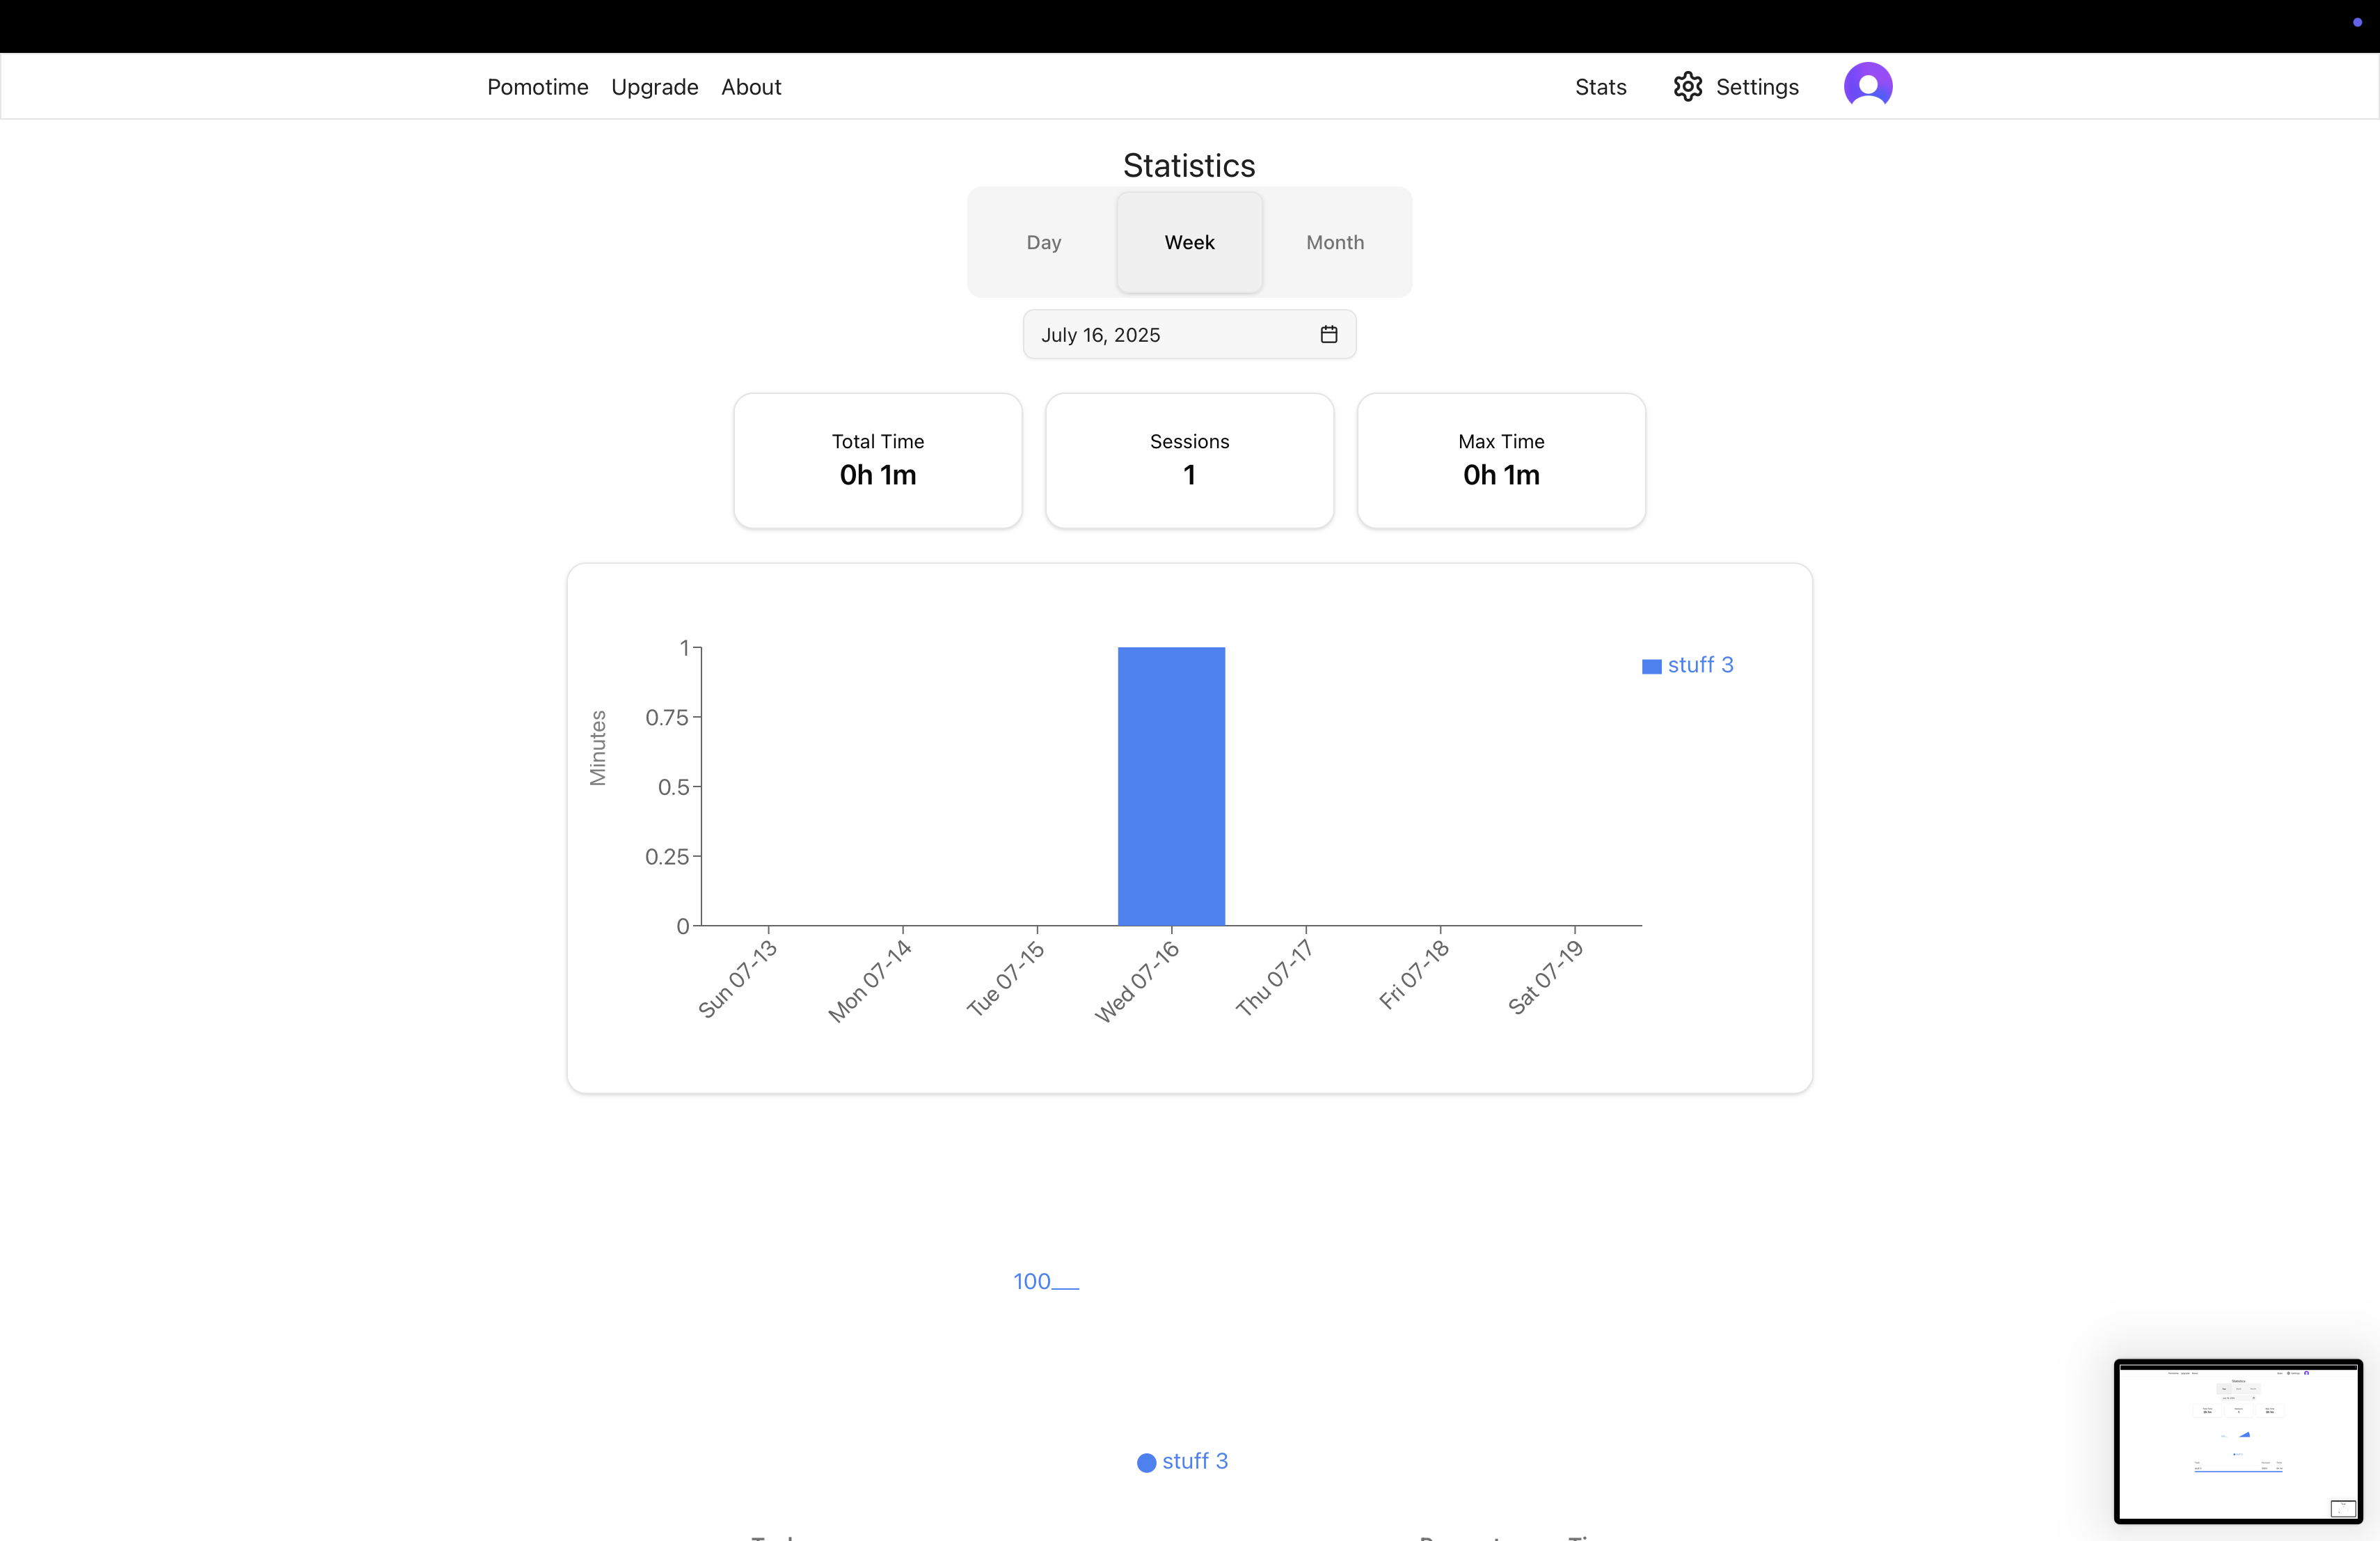Click the Minutes y-axis title

pyautogui.click(x=598, y=747)
